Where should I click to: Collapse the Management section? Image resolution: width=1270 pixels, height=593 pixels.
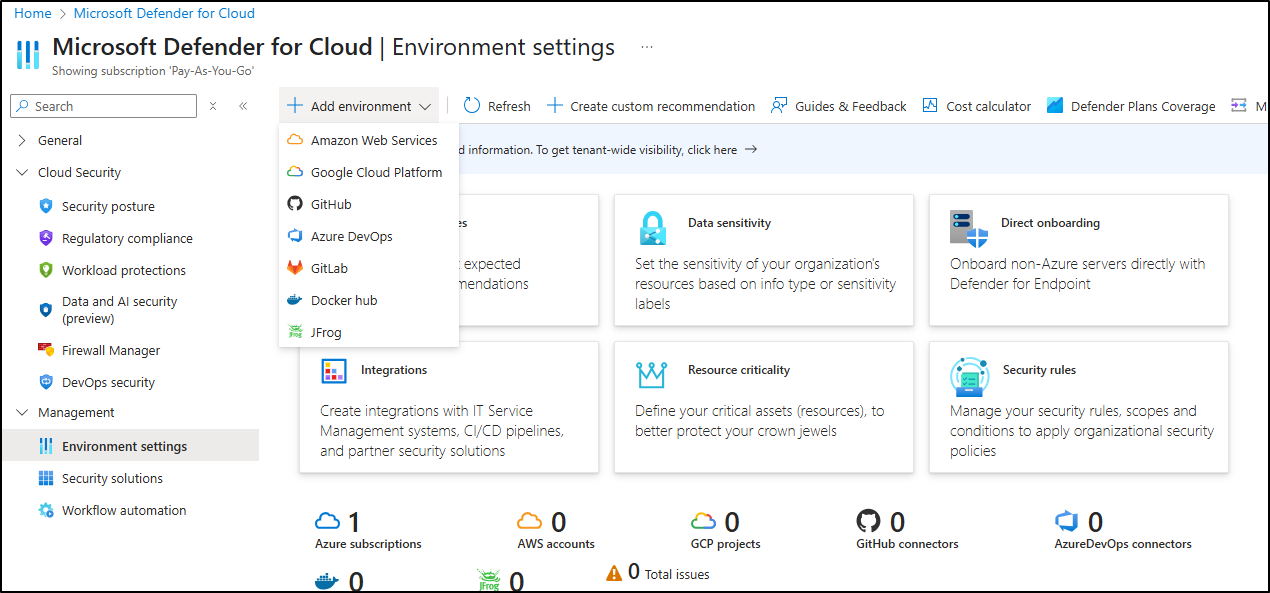pyautogui.click(x=22, y=413)
